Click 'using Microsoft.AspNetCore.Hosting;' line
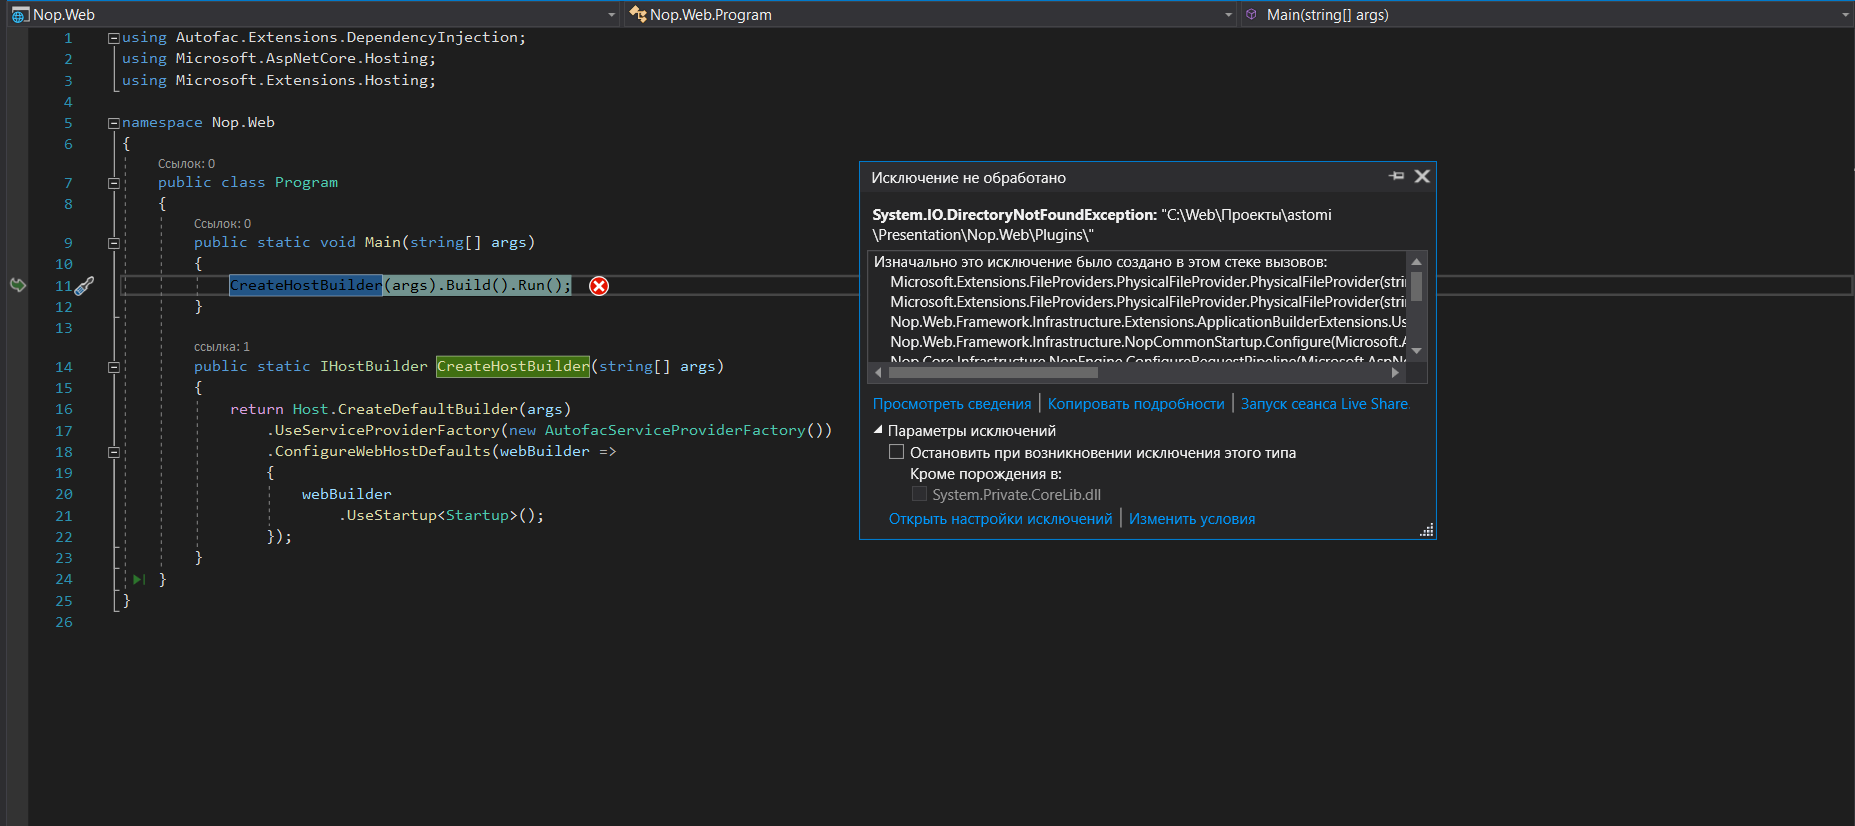The height and width of the screenshot is (826, 1855). (279, 59)
